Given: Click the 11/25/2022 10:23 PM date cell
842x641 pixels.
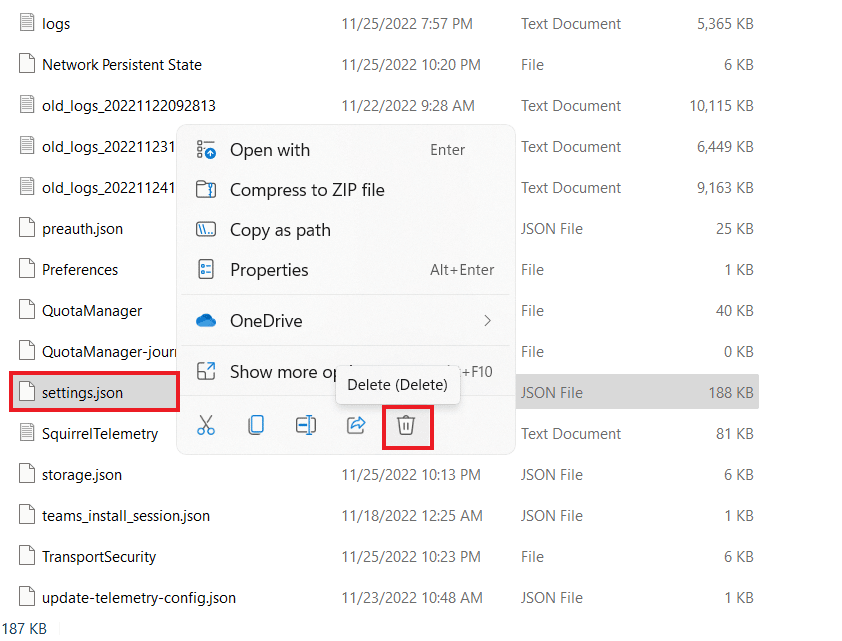Looking at the screenshot, I should click(411, 557).
